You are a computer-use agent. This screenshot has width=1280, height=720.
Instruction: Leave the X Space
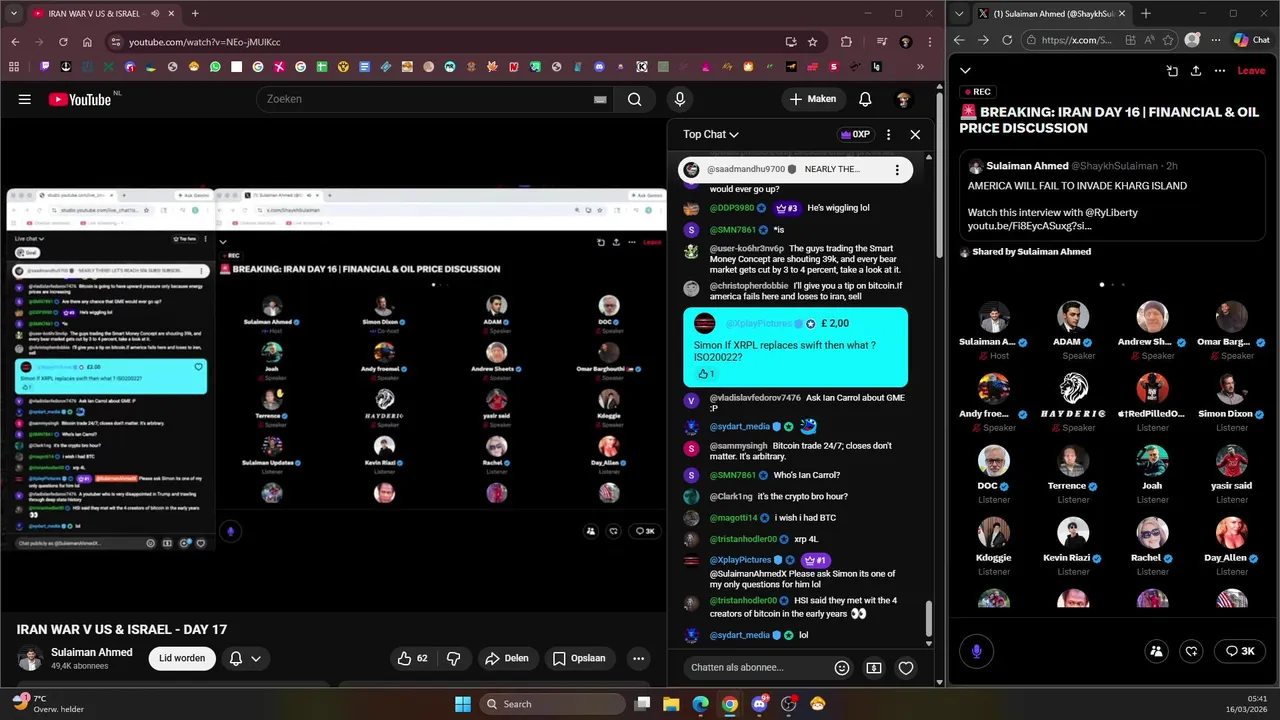1251,71
